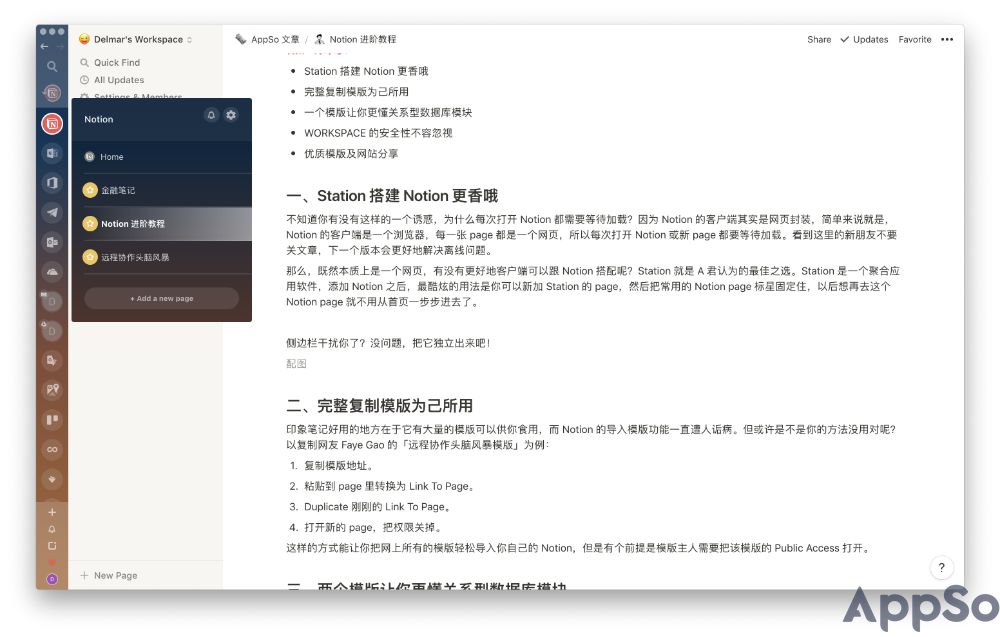1000x637 pixels.
Task: Go to AppSo 文章 breadcrumb
Action: point(267,40)
